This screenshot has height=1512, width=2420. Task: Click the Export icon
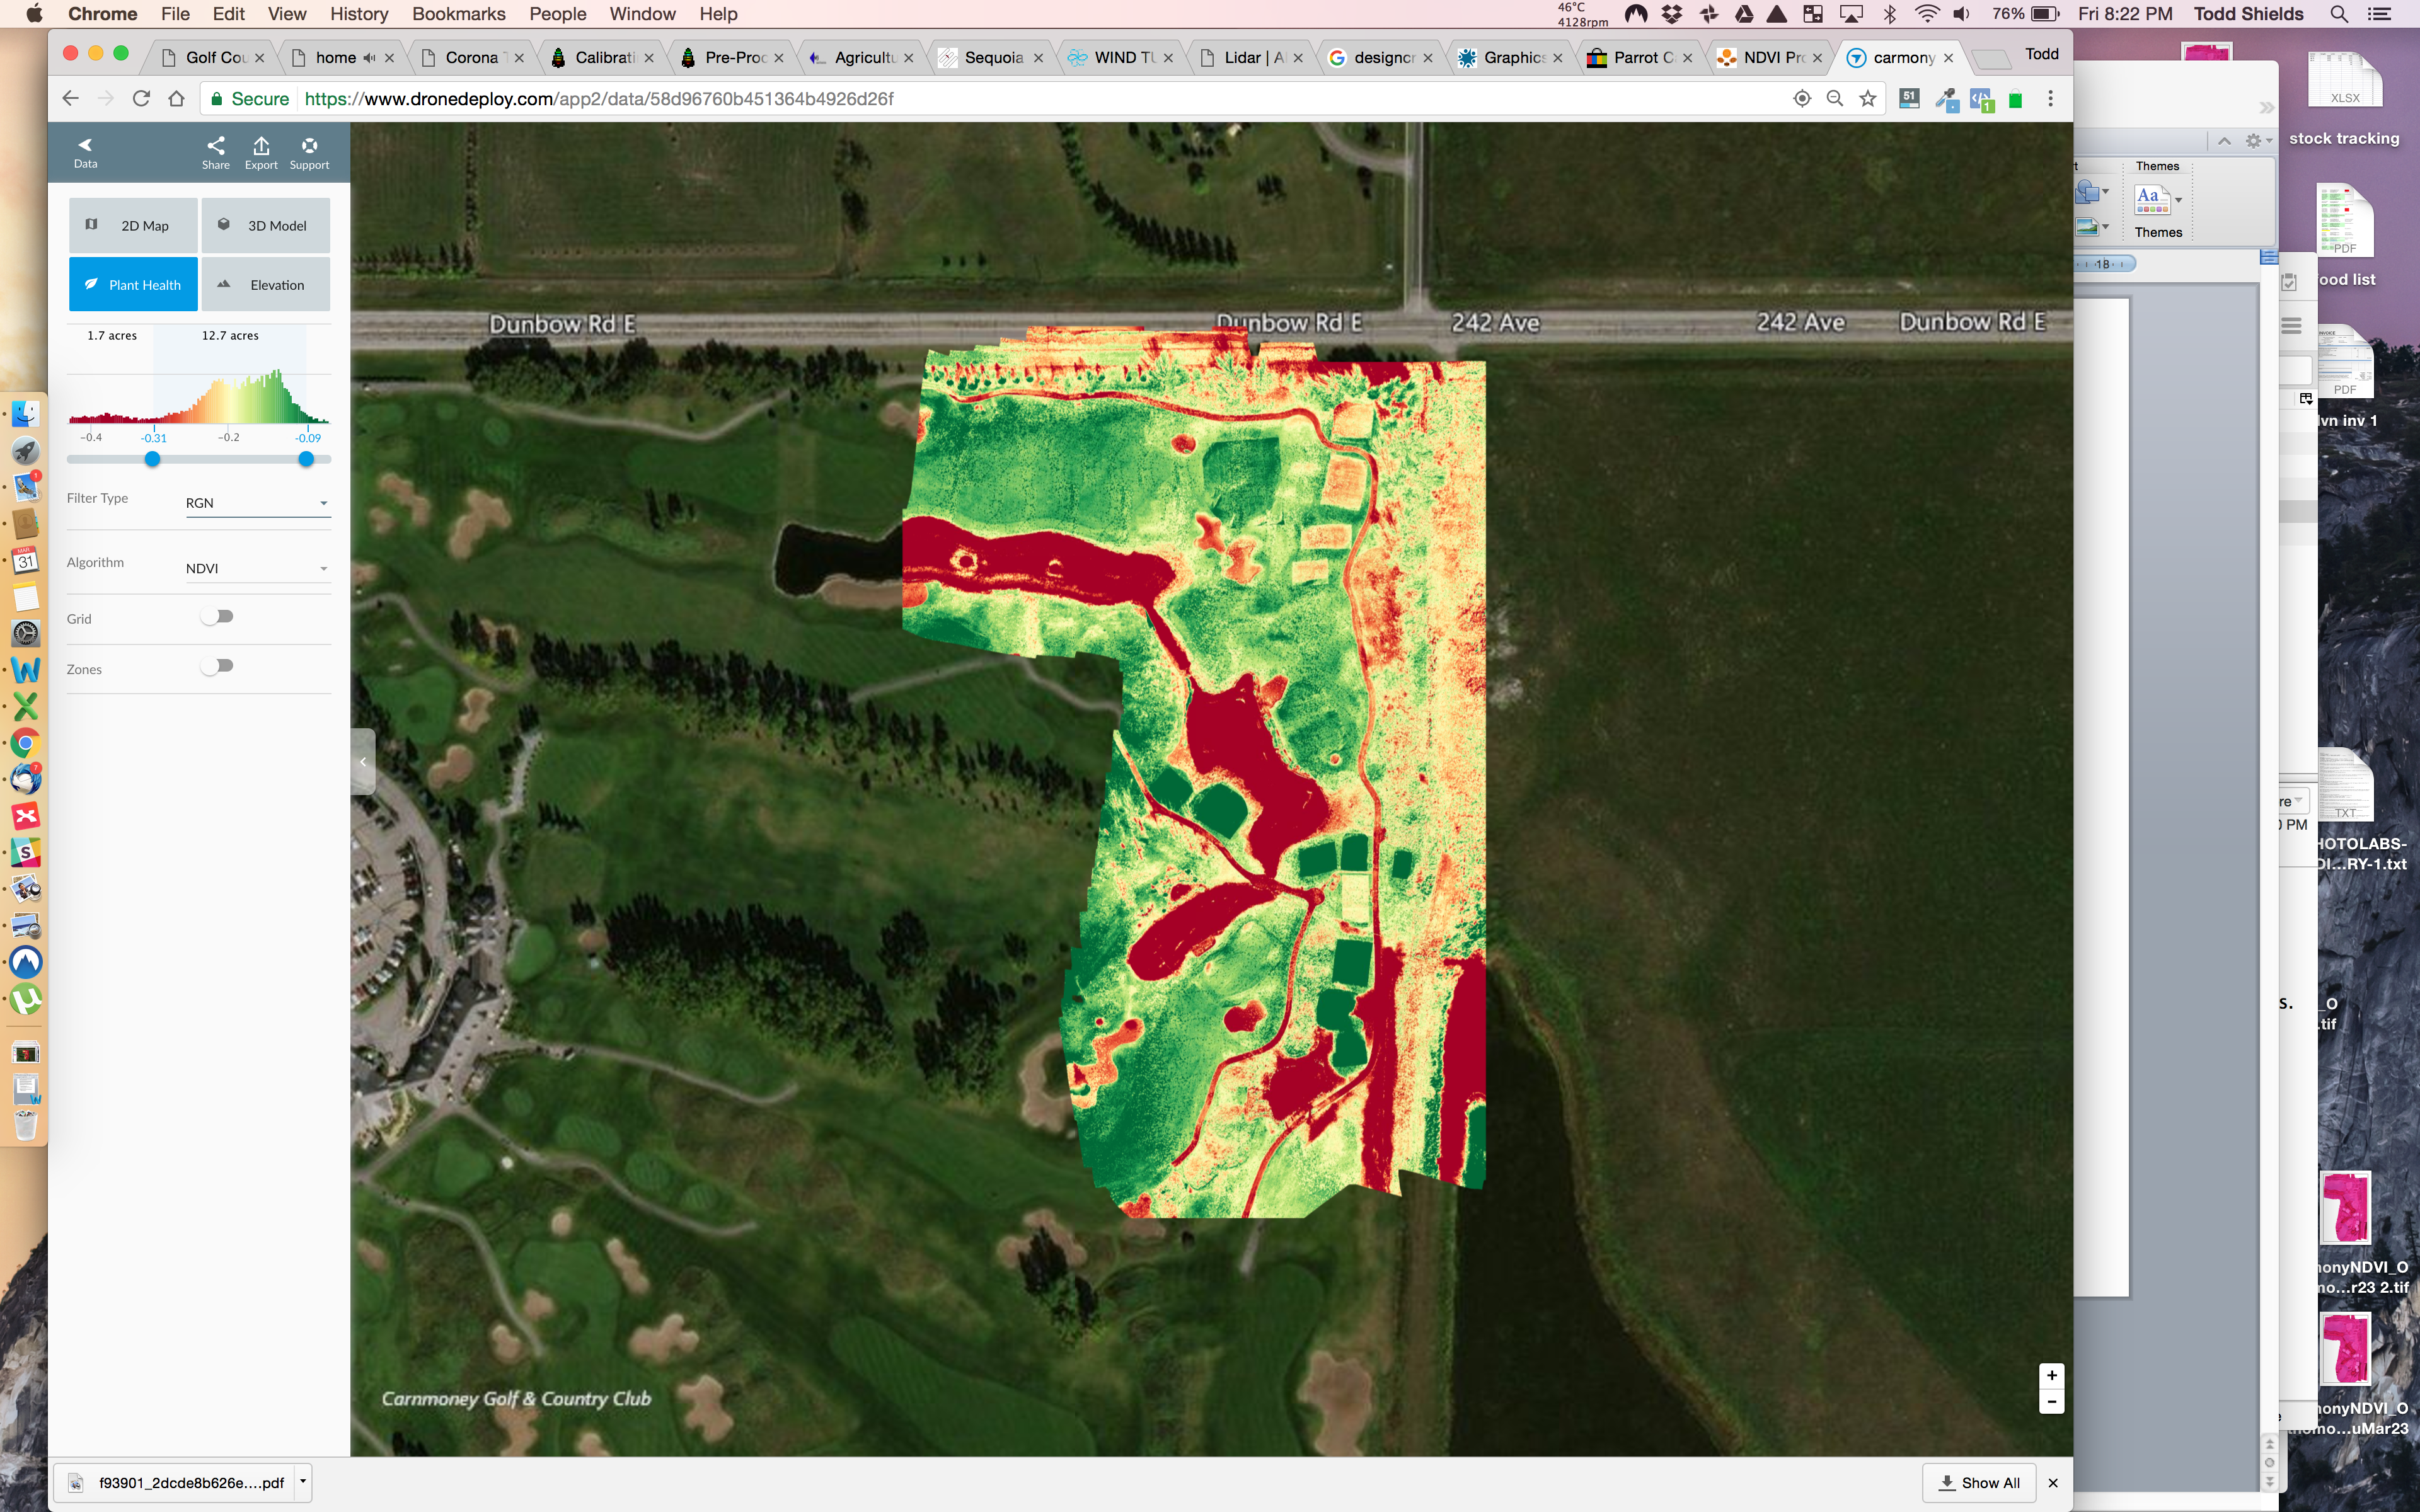pyautogui.click(x=261, y=146)
